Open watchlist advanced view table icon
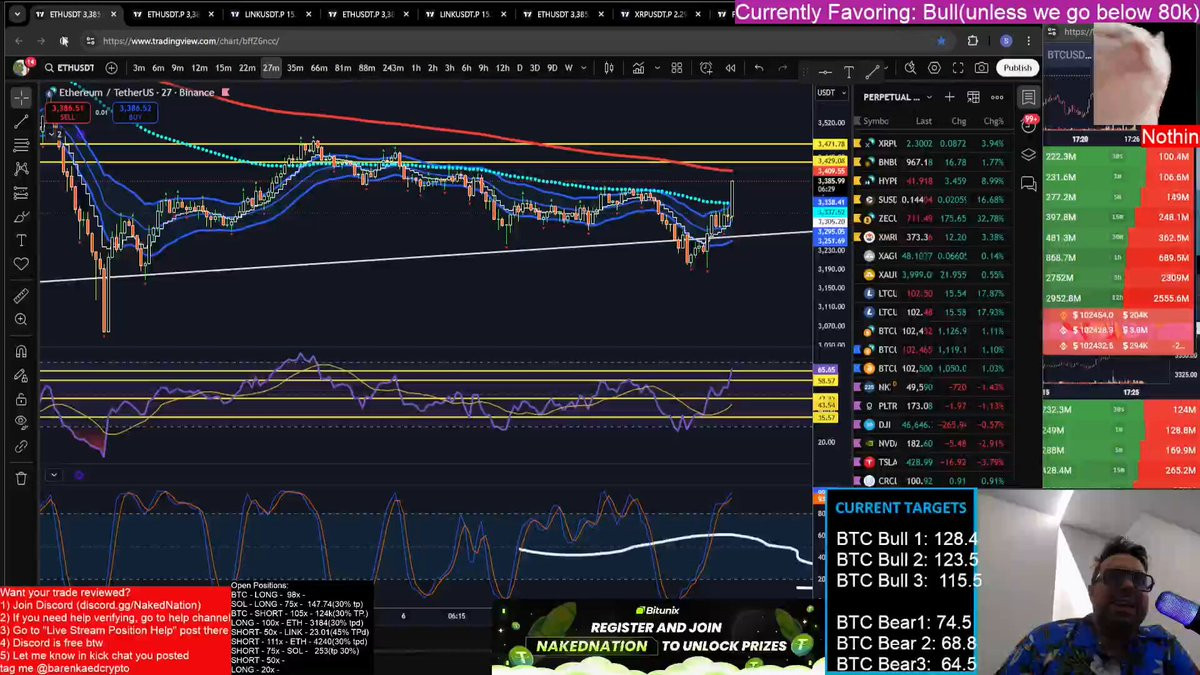The width and height of the screenshot is (1200, 675). pyautogui.click(x=973, y=97)
